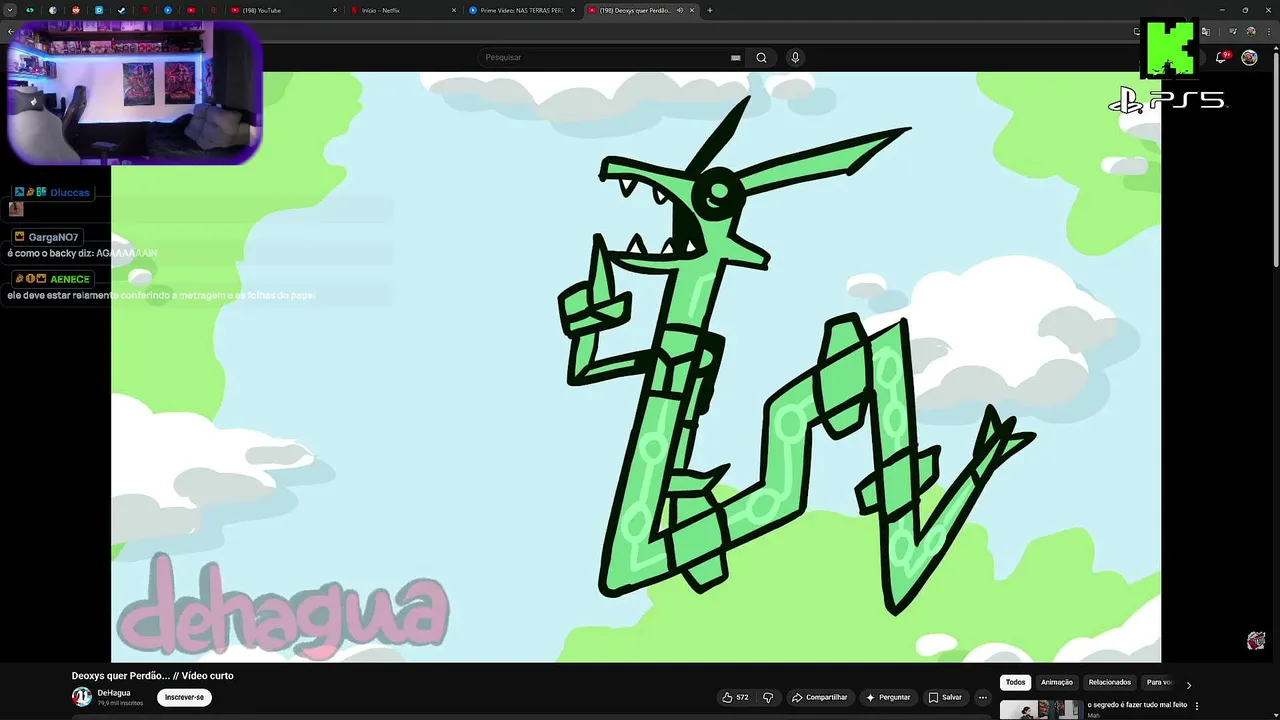Click the Compartilhar share button
Image resolution: width=1280 pixels, height=720 pixels.
click(818, 697)
